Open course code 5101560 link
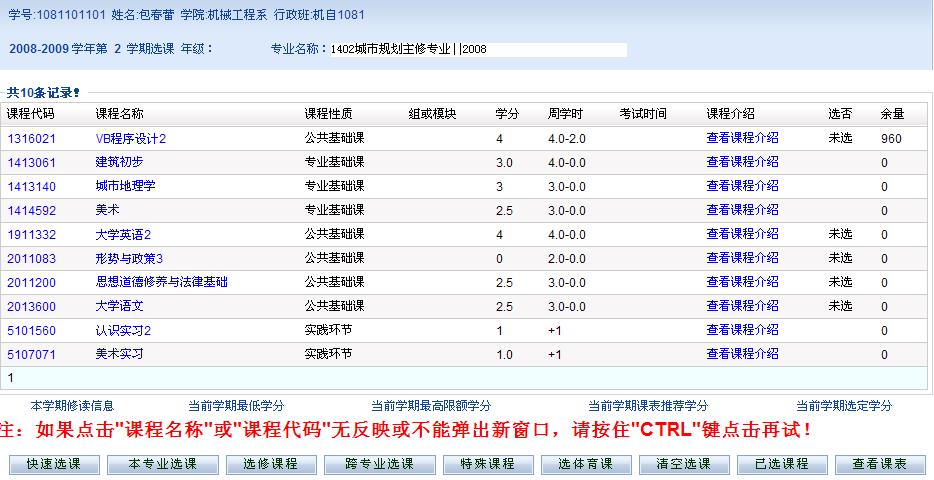The image size is (934, 480). pos(31,330)
